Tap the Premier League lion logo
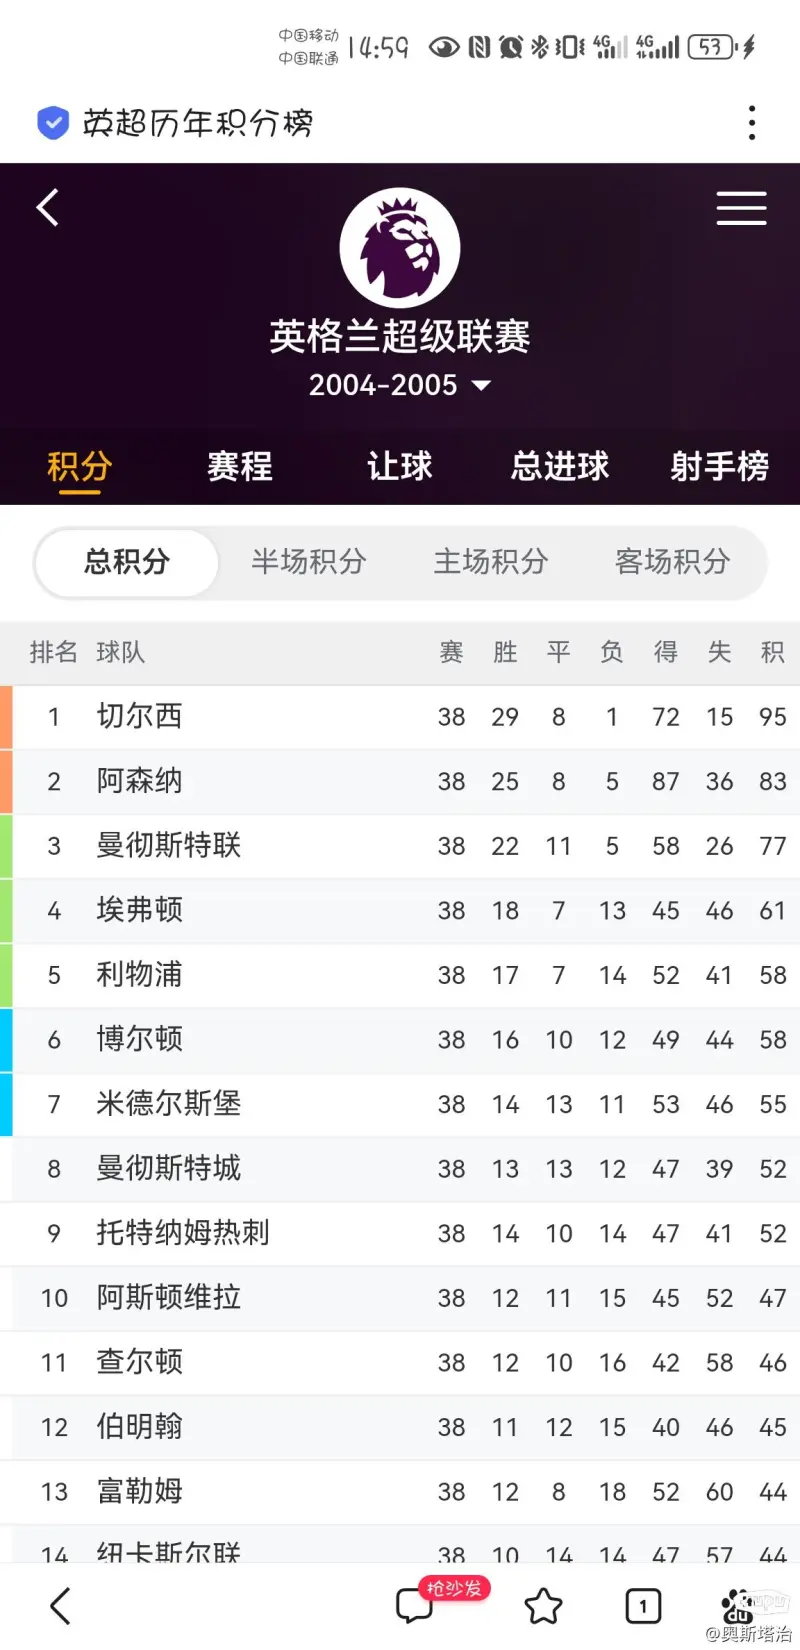 pos(400,248)
